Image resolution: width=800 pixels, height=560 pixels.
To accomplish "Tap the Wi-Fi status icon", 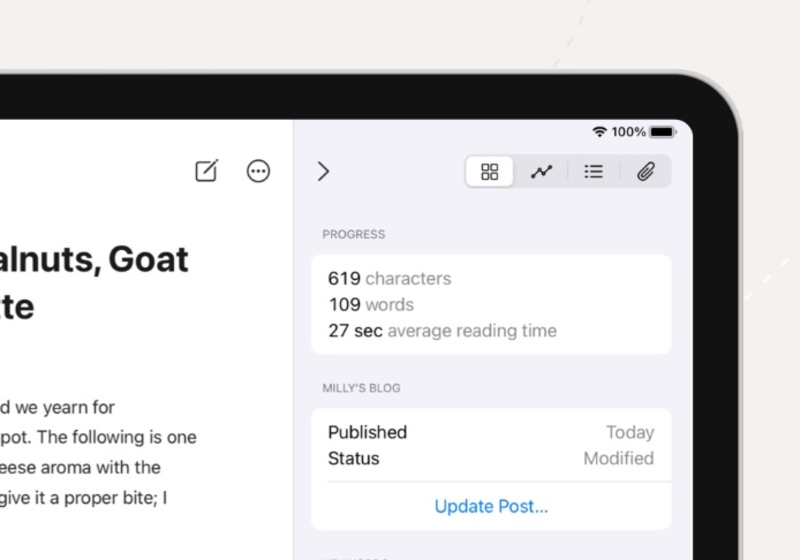I will 599,132.
